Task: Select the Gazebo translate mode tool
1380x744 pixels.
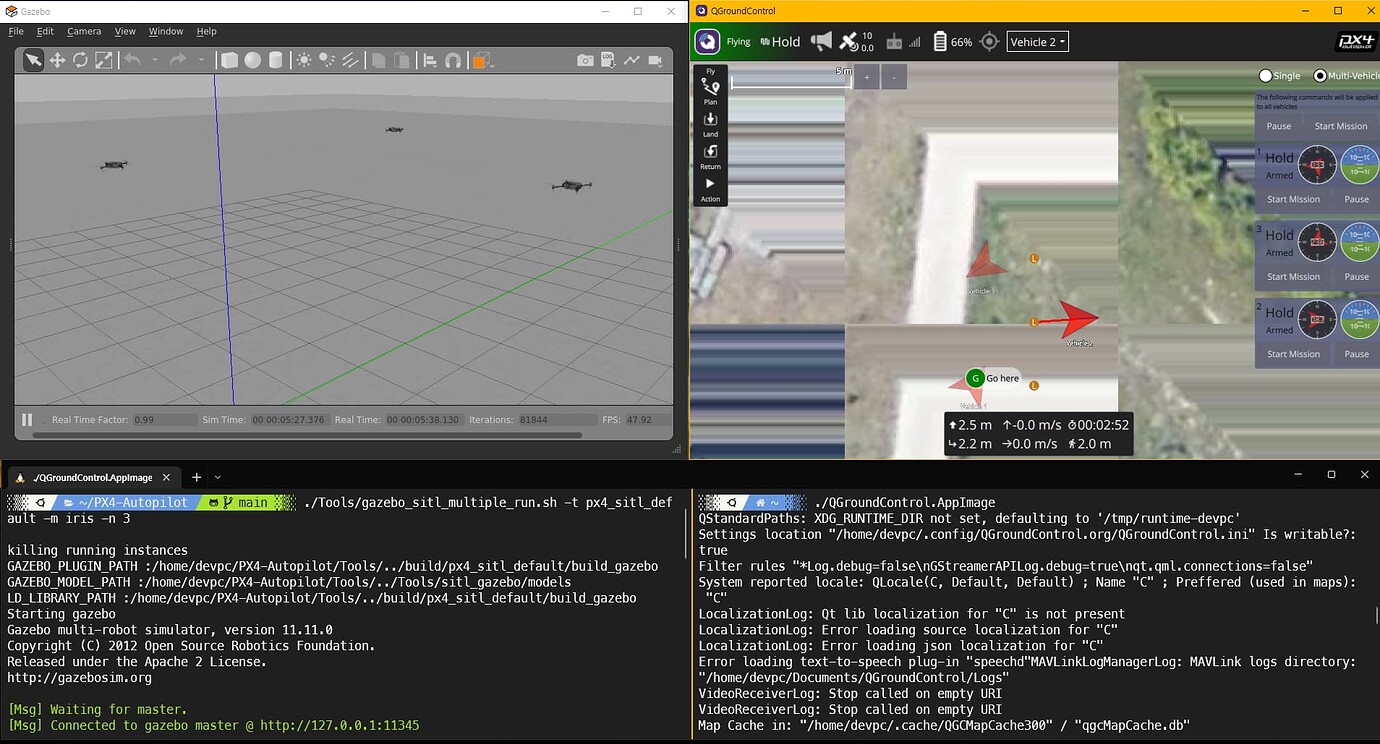Action: [x=56, y=60]
